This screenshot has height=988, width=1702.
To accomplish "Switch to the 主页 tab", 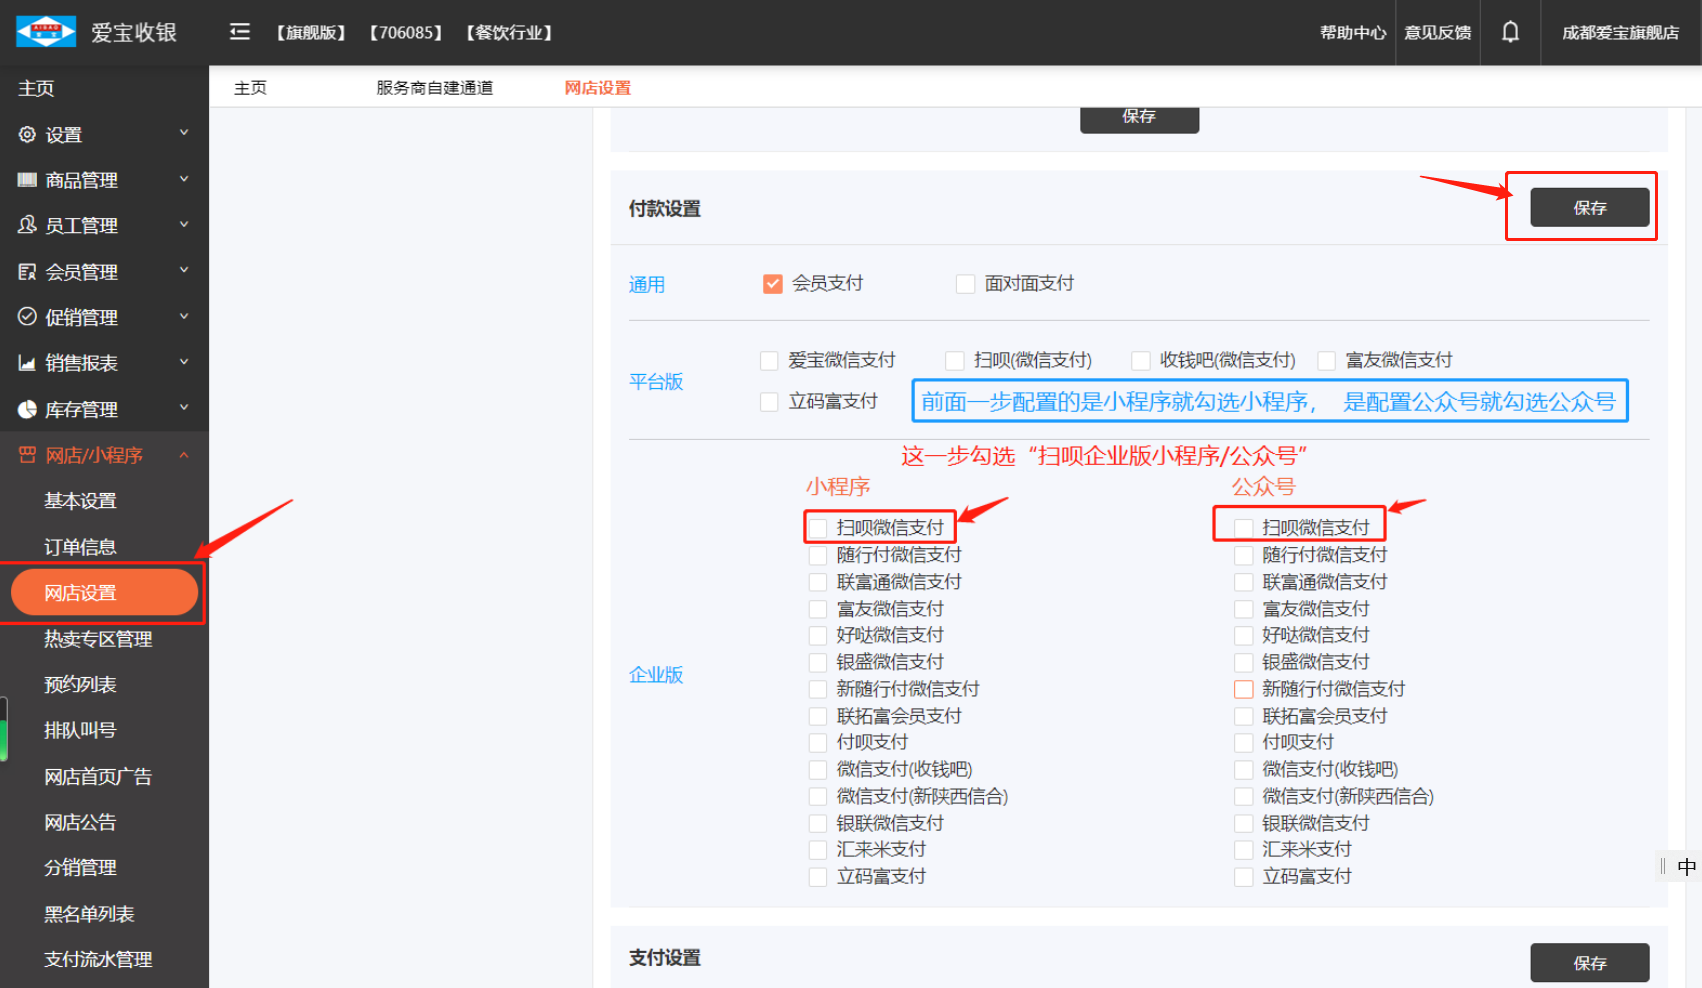I will click(250, 88).
